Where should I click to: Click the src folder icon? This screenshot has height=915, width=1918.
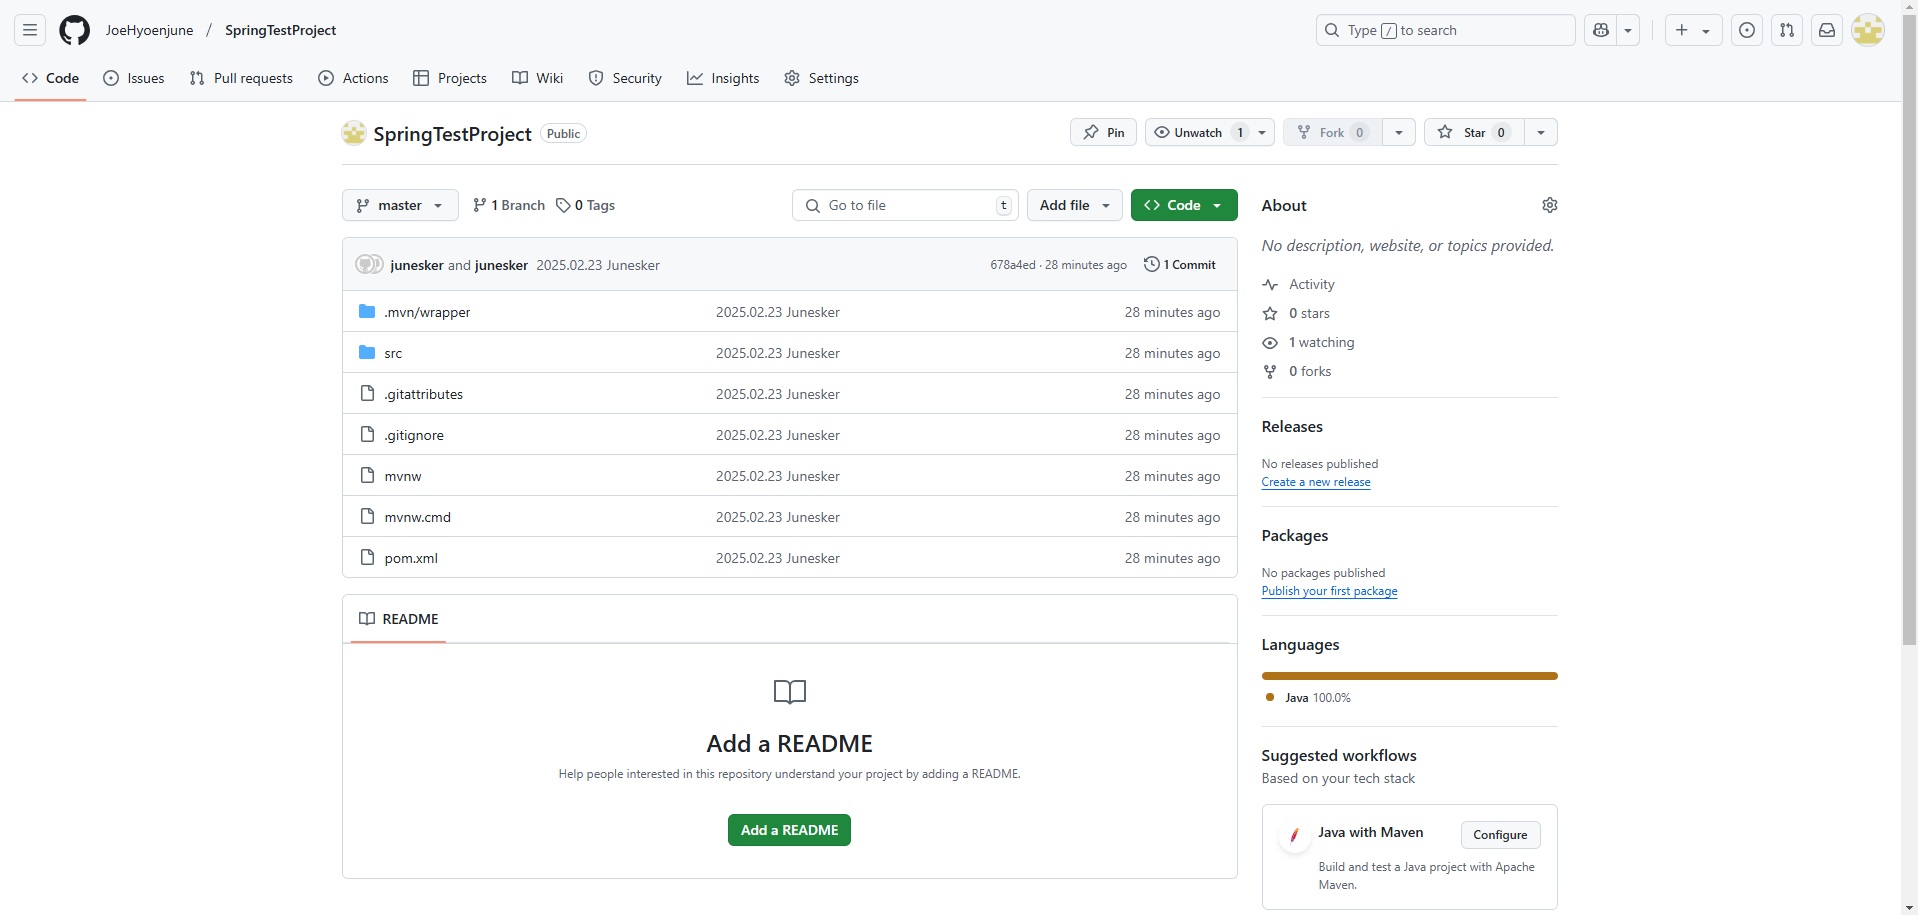pos(367,352)
